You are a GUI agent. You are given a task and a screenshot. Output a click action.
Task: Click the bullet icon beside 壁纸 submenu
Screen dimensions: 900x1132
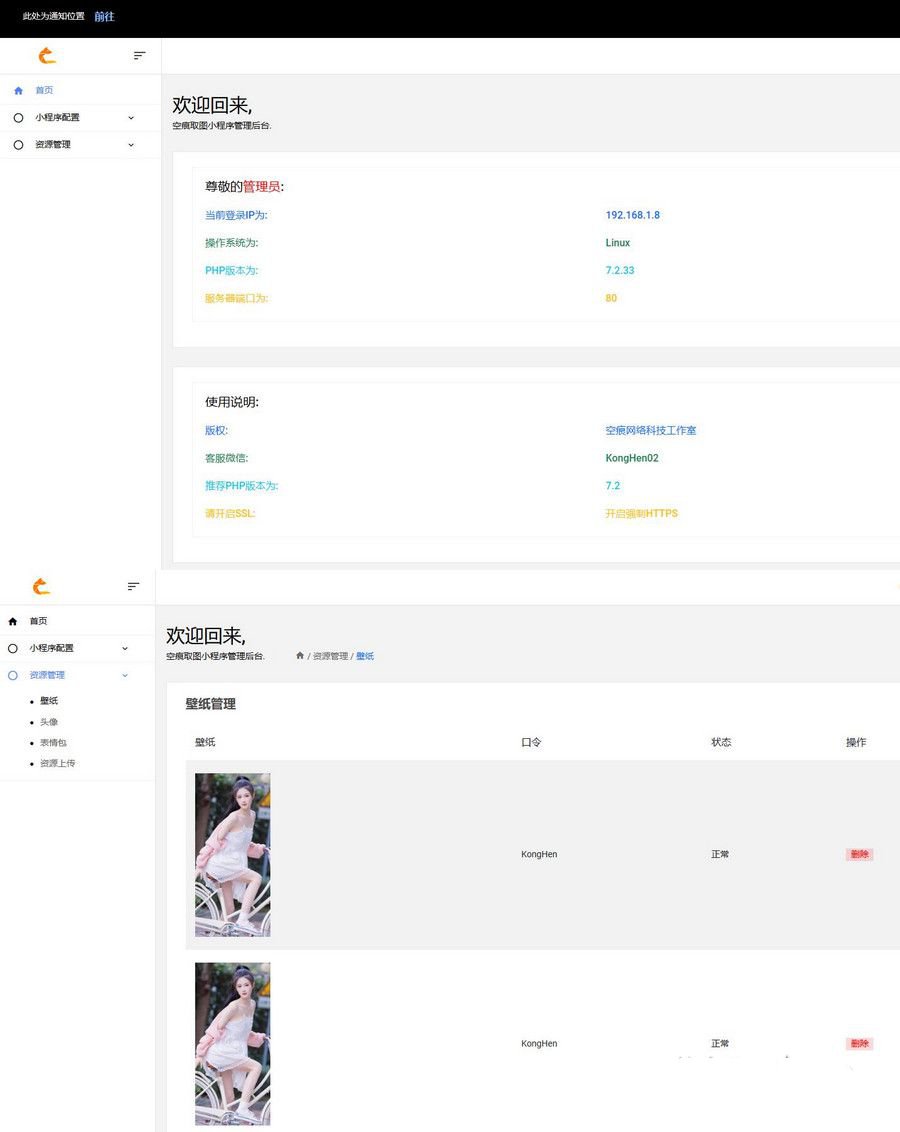pos(34,700)
